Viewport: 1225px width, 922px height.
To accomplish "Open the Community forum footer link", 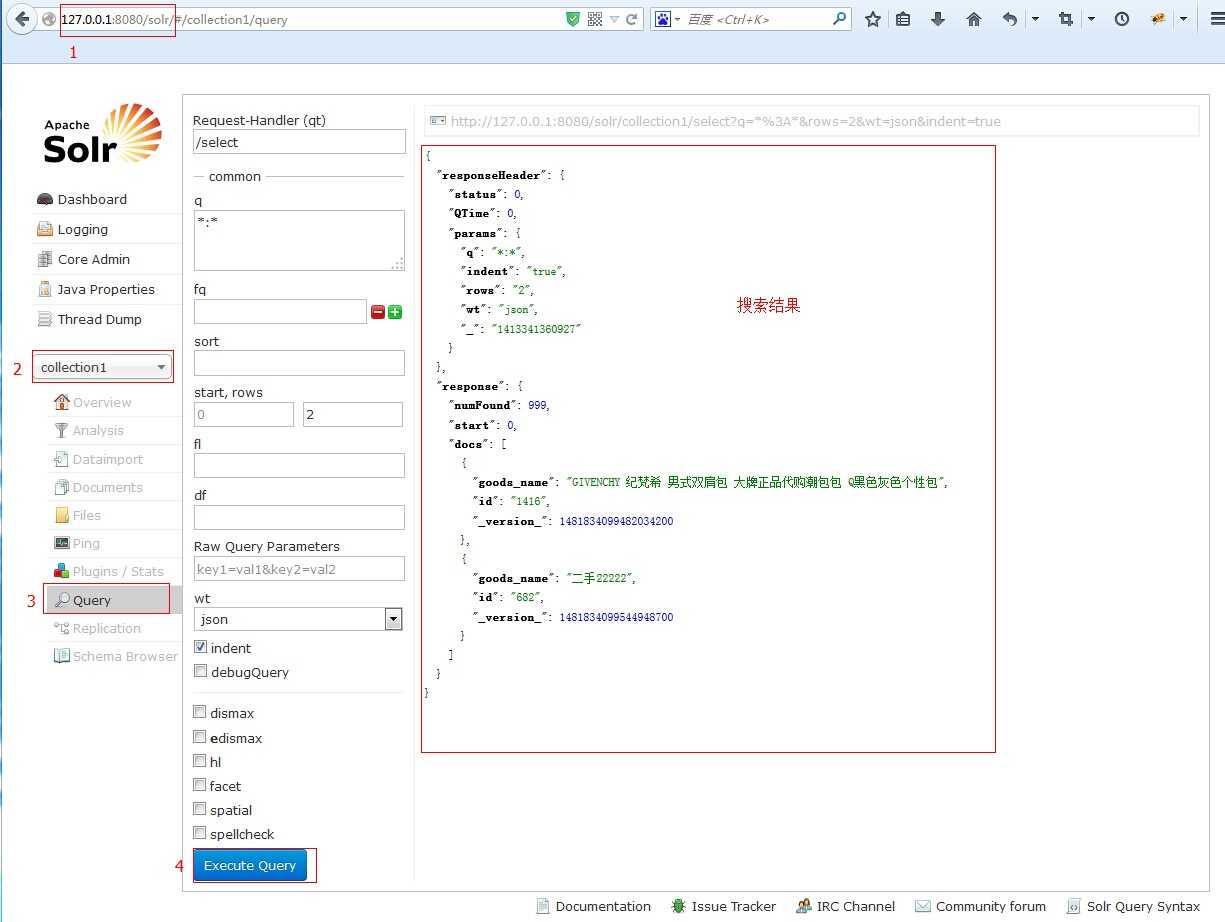I will (x=981, y=906).
